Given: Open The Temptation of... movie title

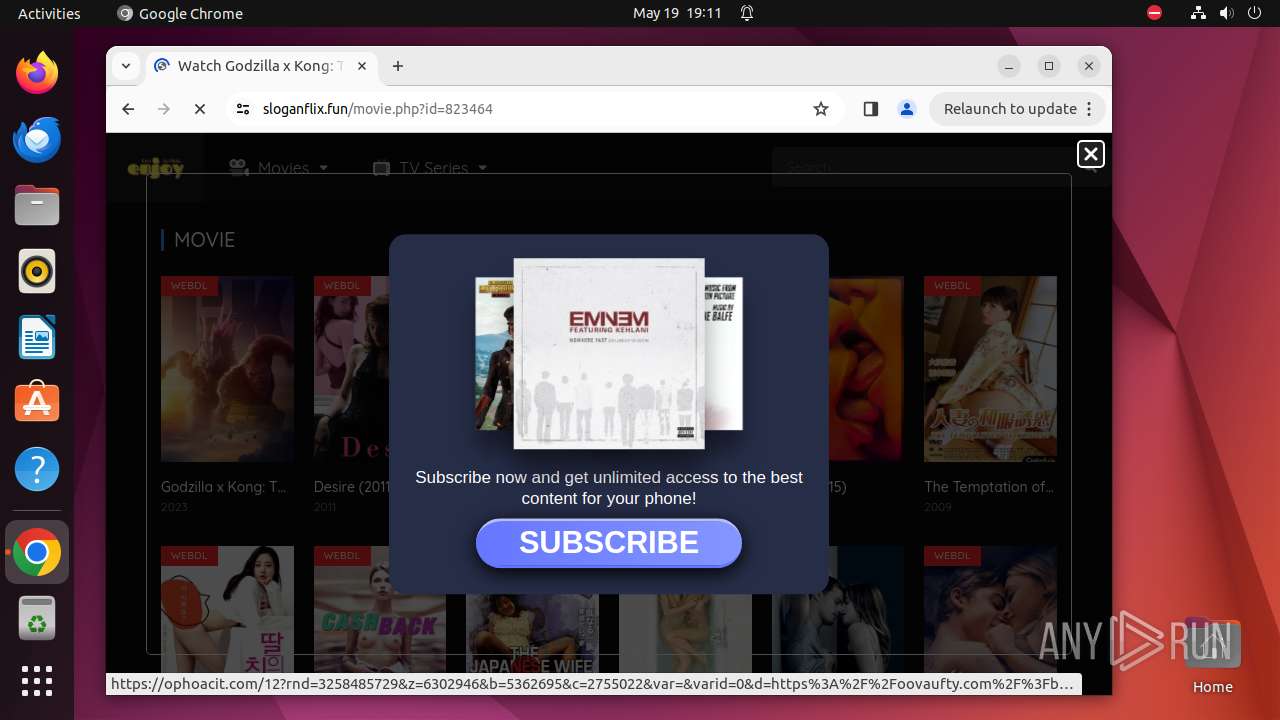Looking at the screenshot, I should [989, 487].
